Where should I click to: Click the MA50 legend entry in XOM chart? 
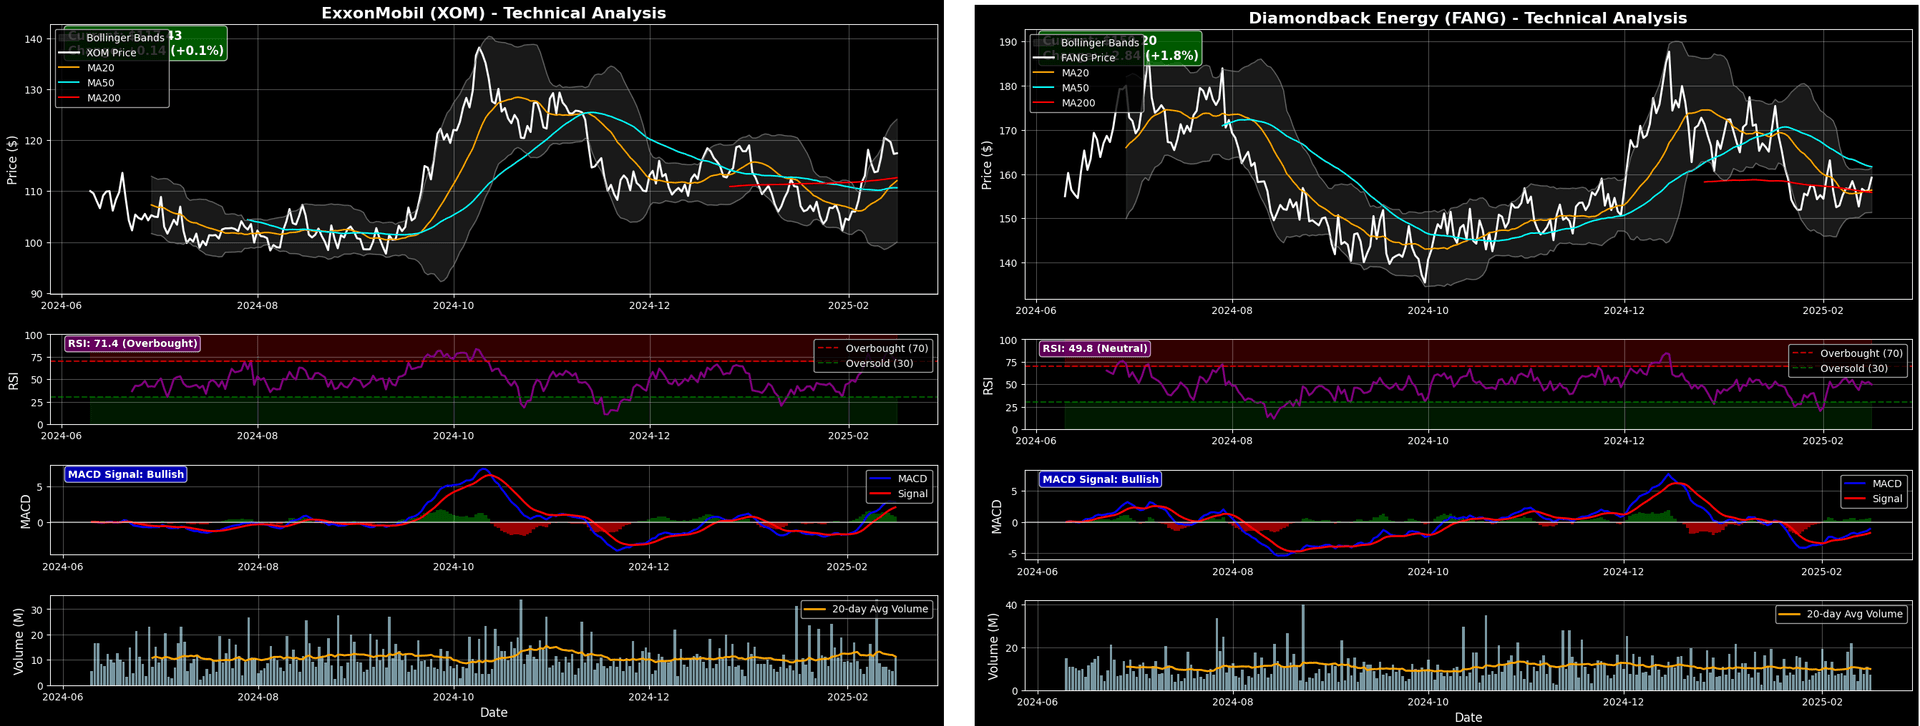[x=100, y=83]
